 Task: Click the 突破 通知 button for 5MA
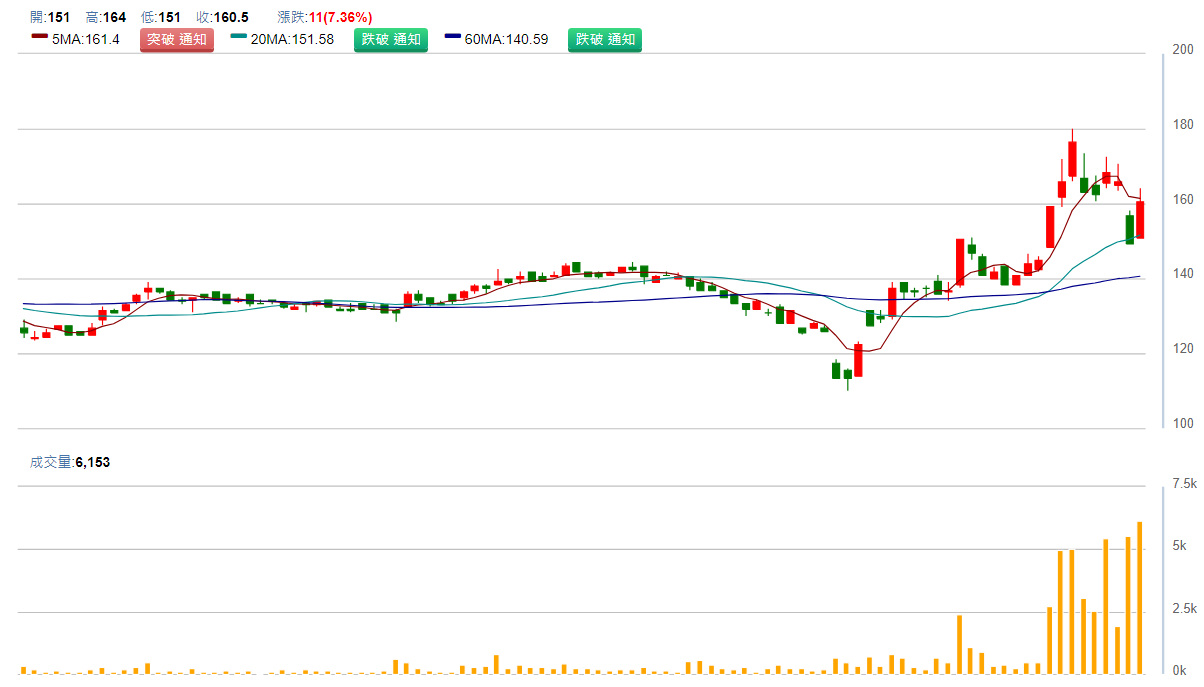tap(177, 40)
